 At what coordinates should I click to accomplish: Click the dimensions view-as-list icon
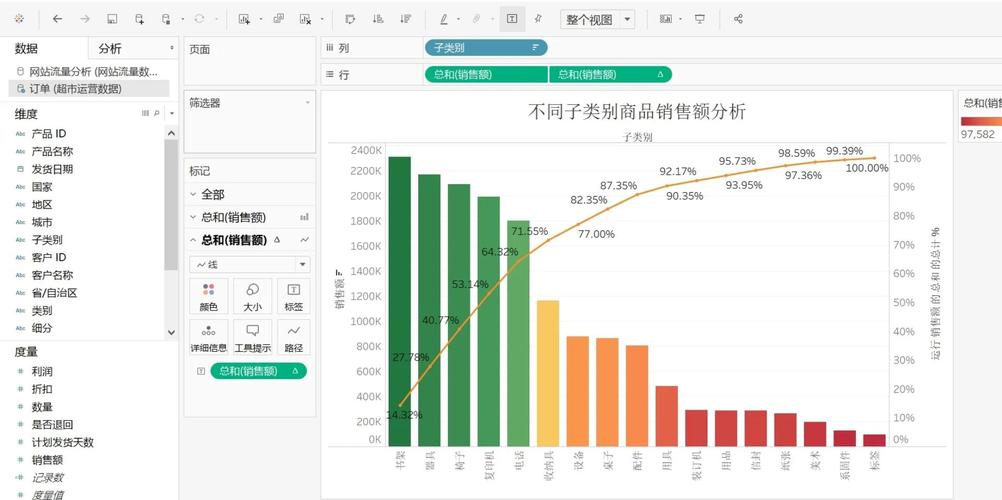[x=145, y=113]
